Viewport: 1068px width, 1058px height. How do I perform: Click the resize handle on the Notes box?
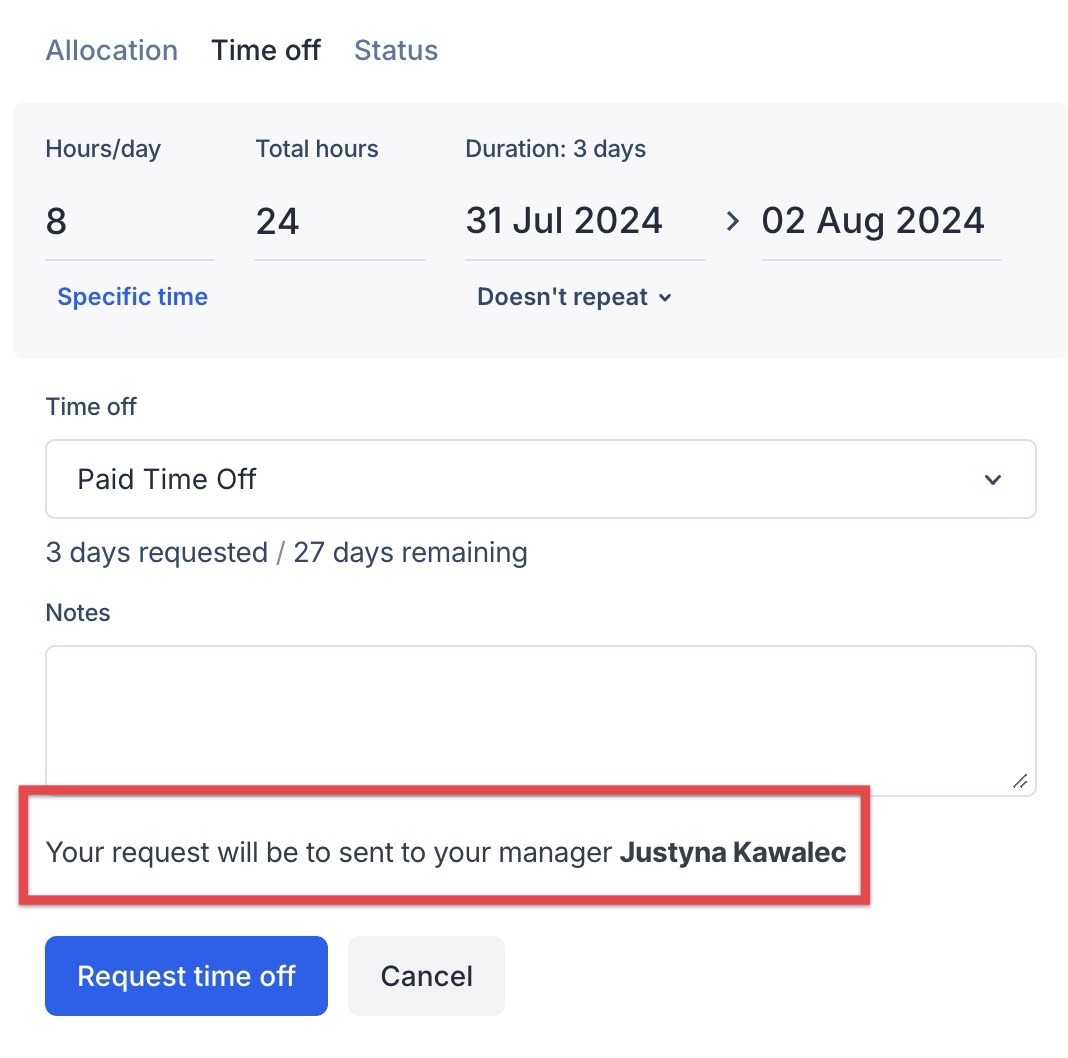pos(1019,781)
